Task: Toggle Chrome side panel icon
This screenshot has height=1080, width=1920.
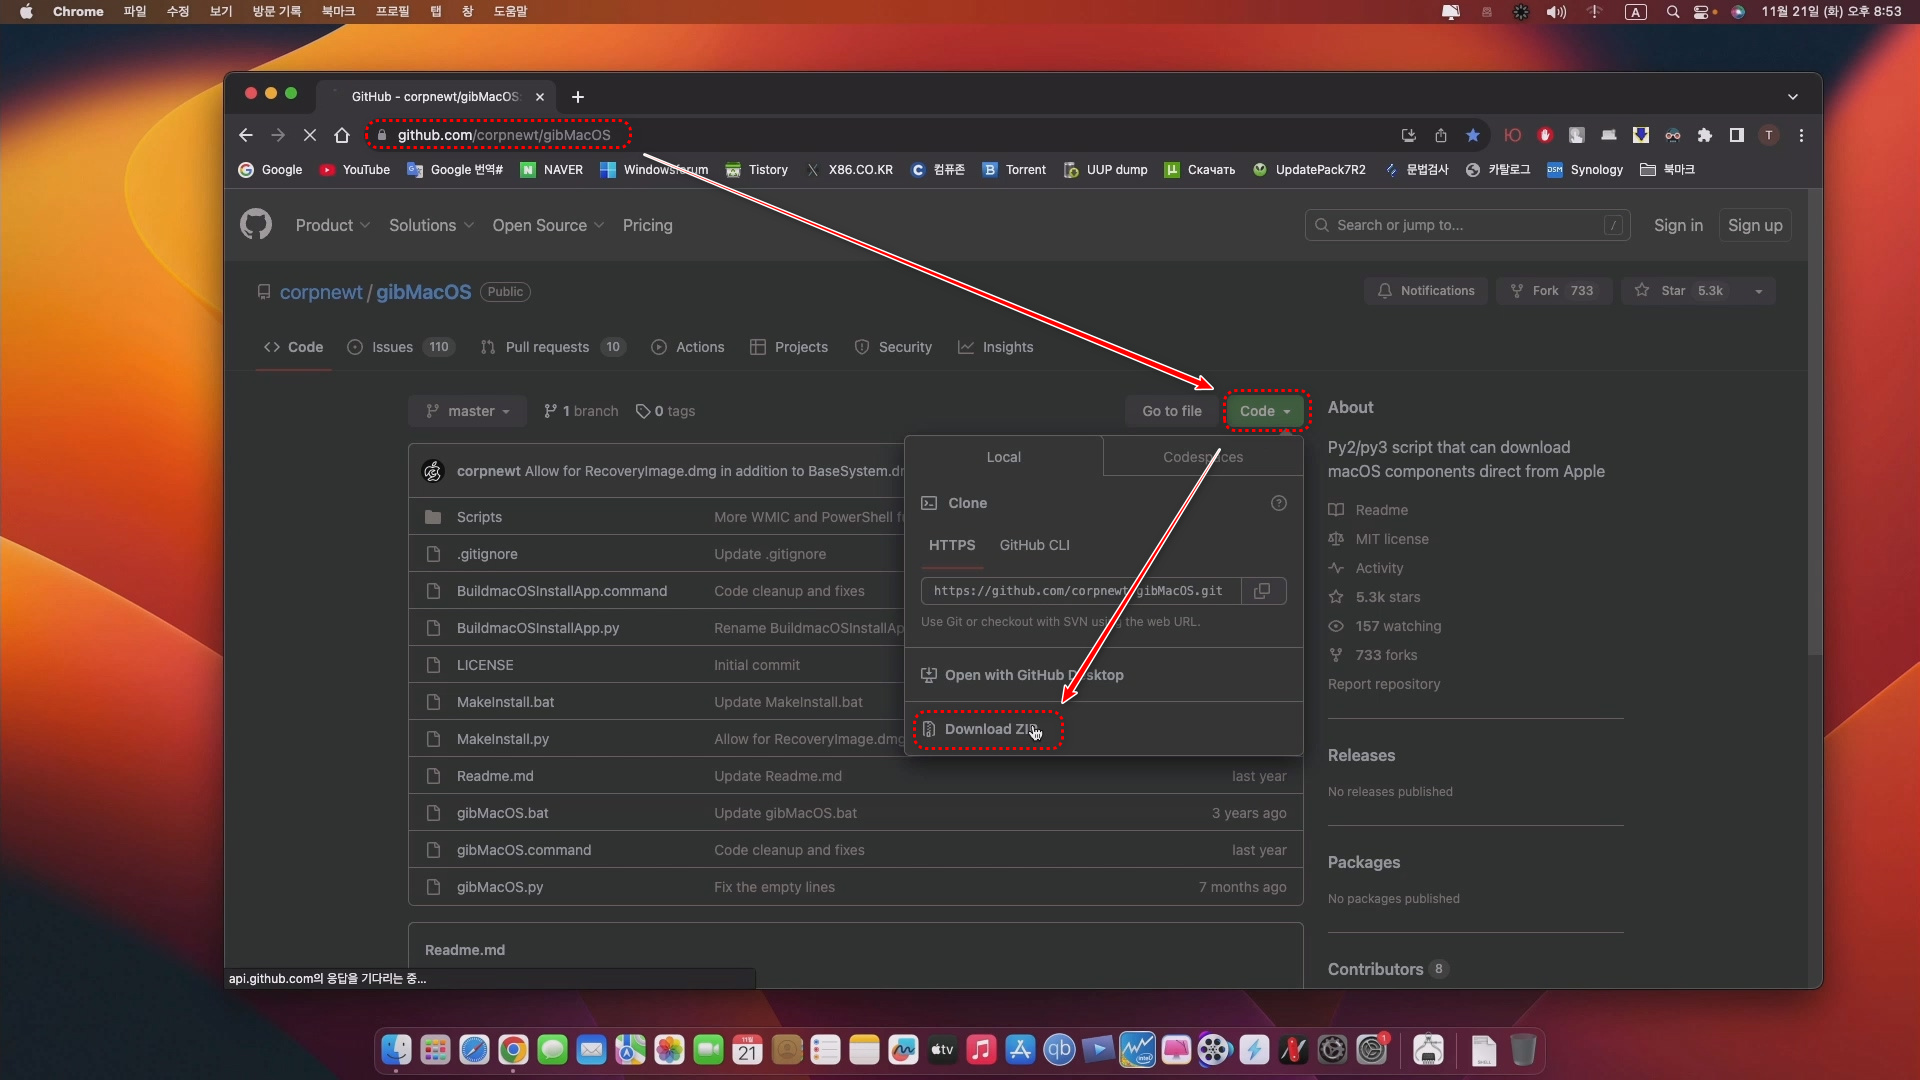Action: (x=1737, y=135)
